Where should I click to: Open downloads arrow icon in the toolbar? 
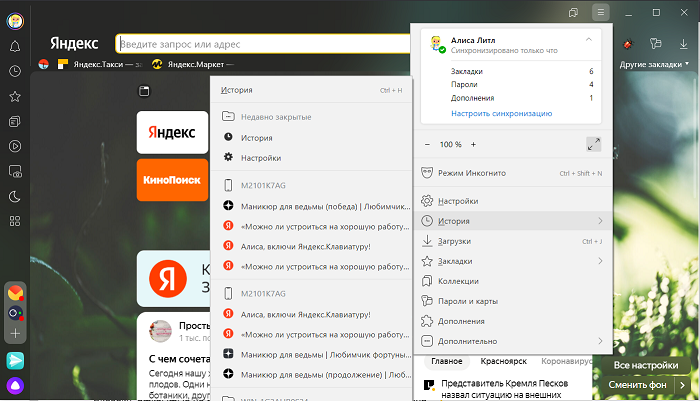tap(683, 44)
